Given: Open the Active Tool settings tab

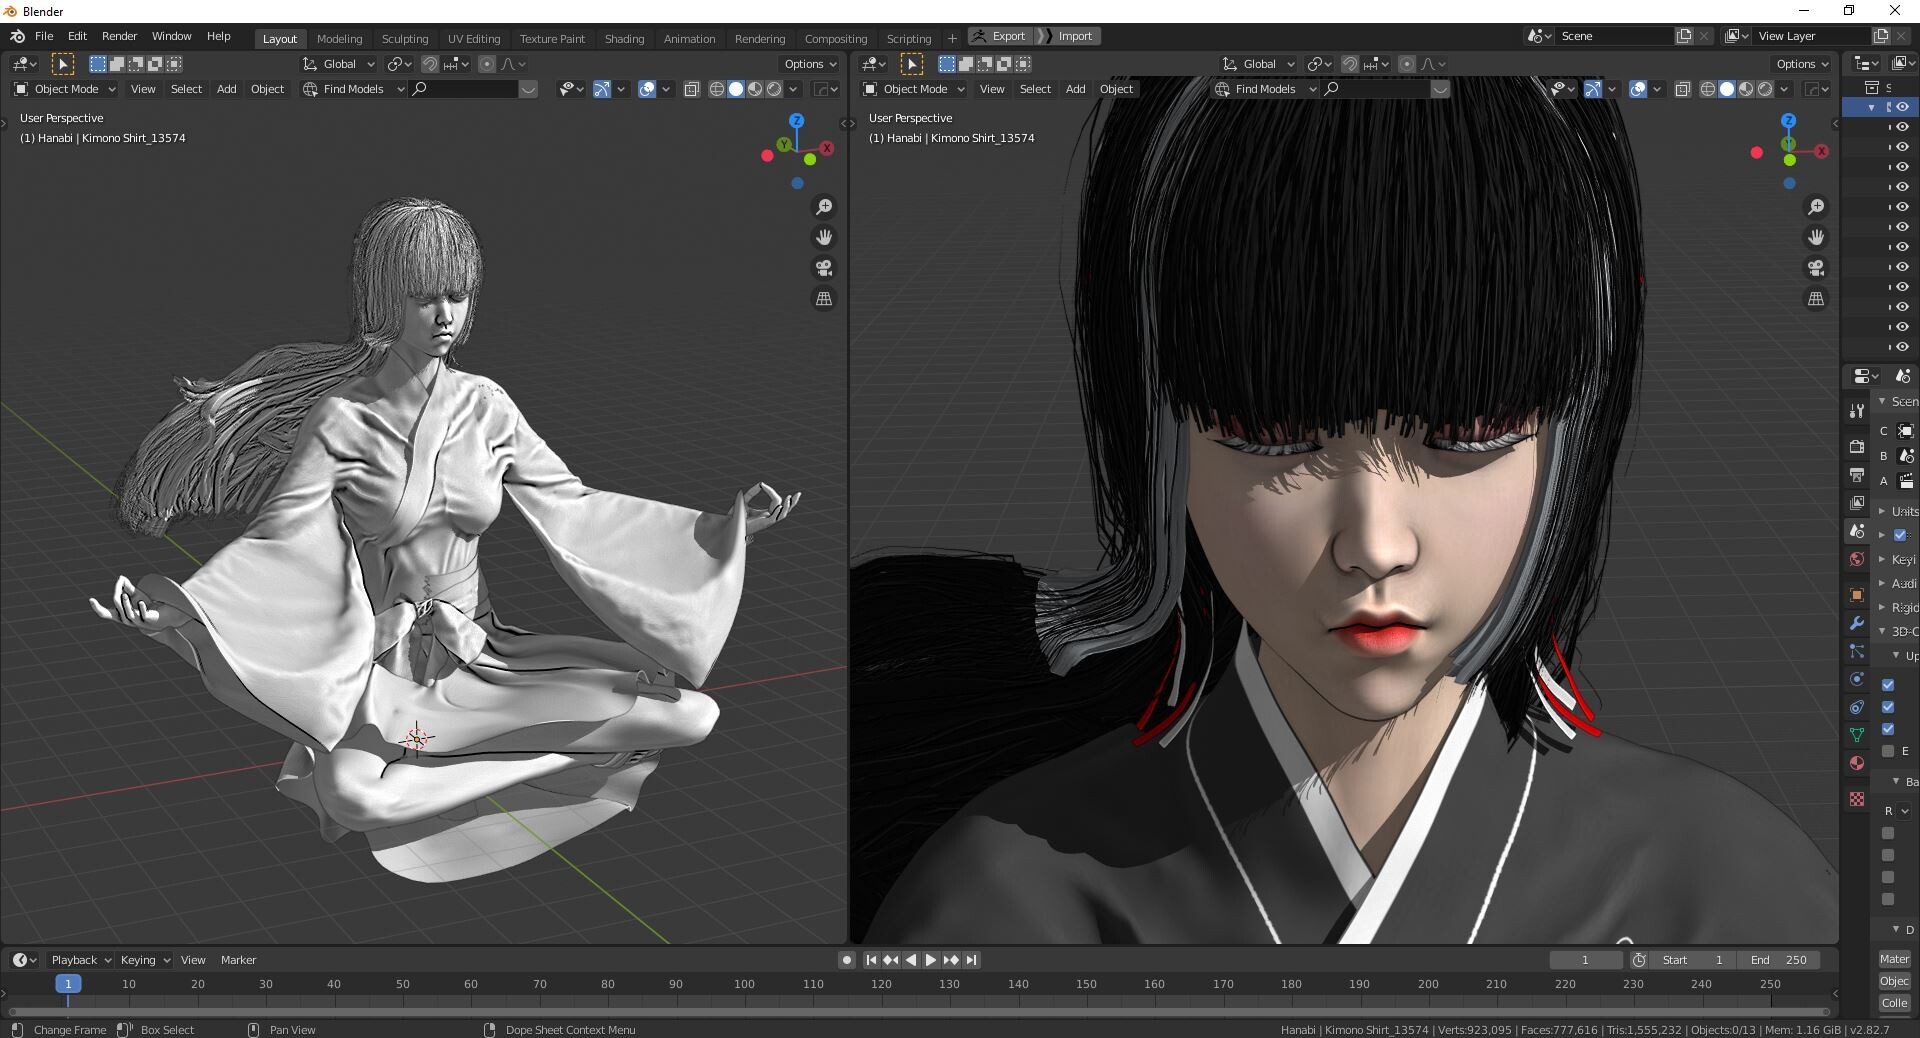Looking at the screenshot, I should coord(1857,410).
